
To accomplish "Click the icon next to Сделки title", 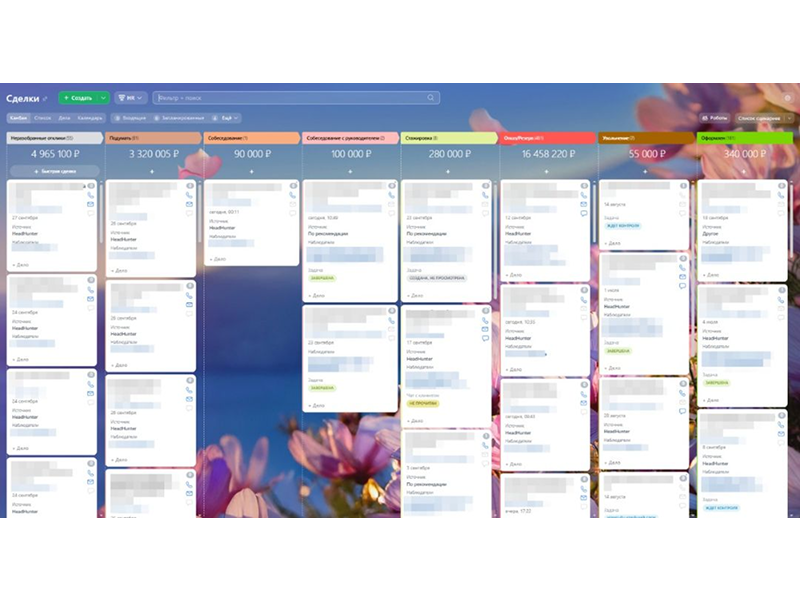I will [45, 98].
